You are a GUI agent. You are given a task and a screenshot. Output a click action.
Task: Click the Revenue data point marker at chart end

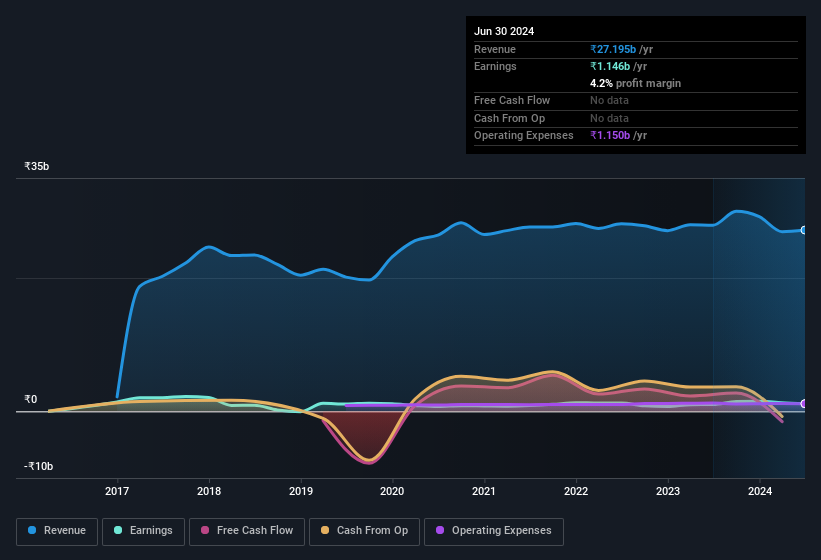click(x=804, y=230)
